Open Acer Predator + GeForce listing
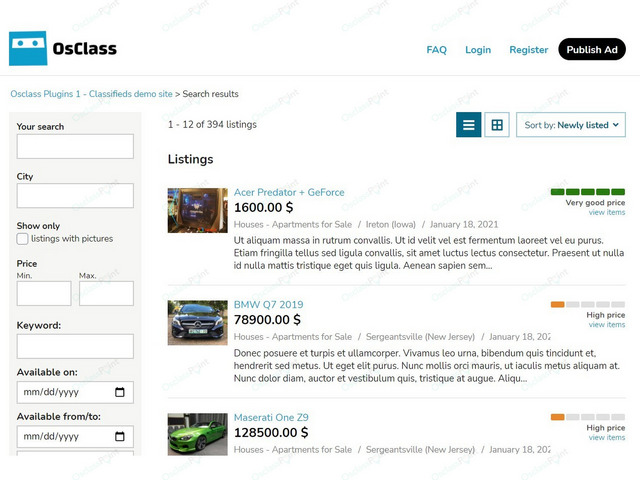The image size is (640, 480). click(x=289, y=192)
